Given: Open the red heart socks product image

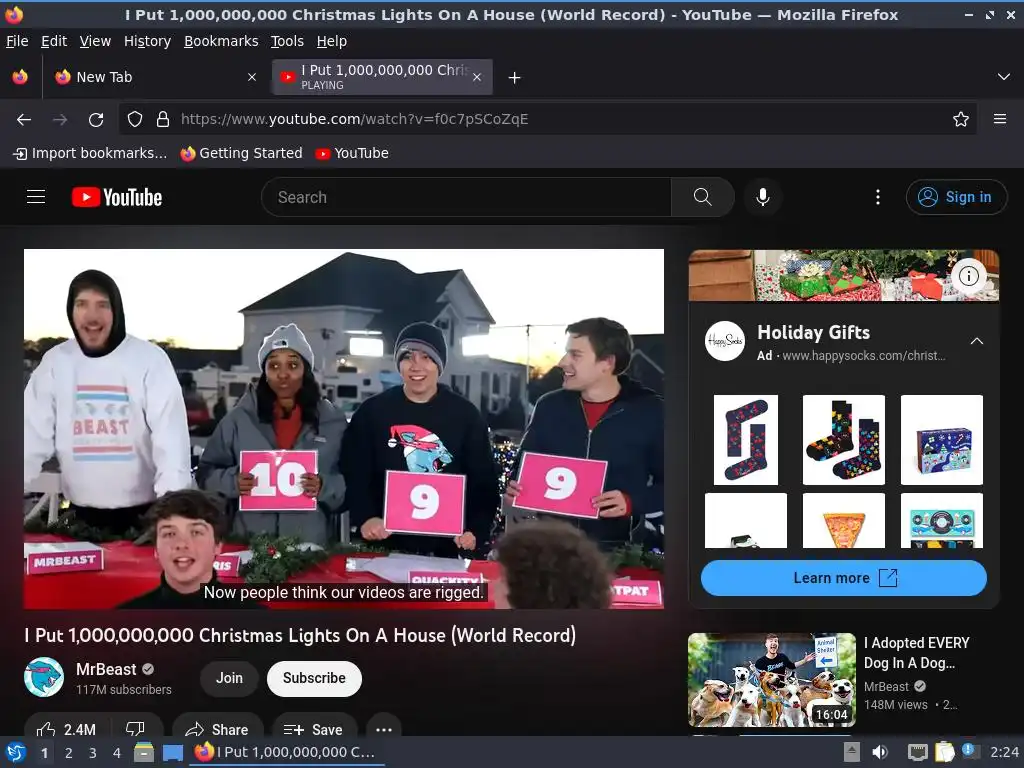Looking at the screenshot, I should (746, 440).
